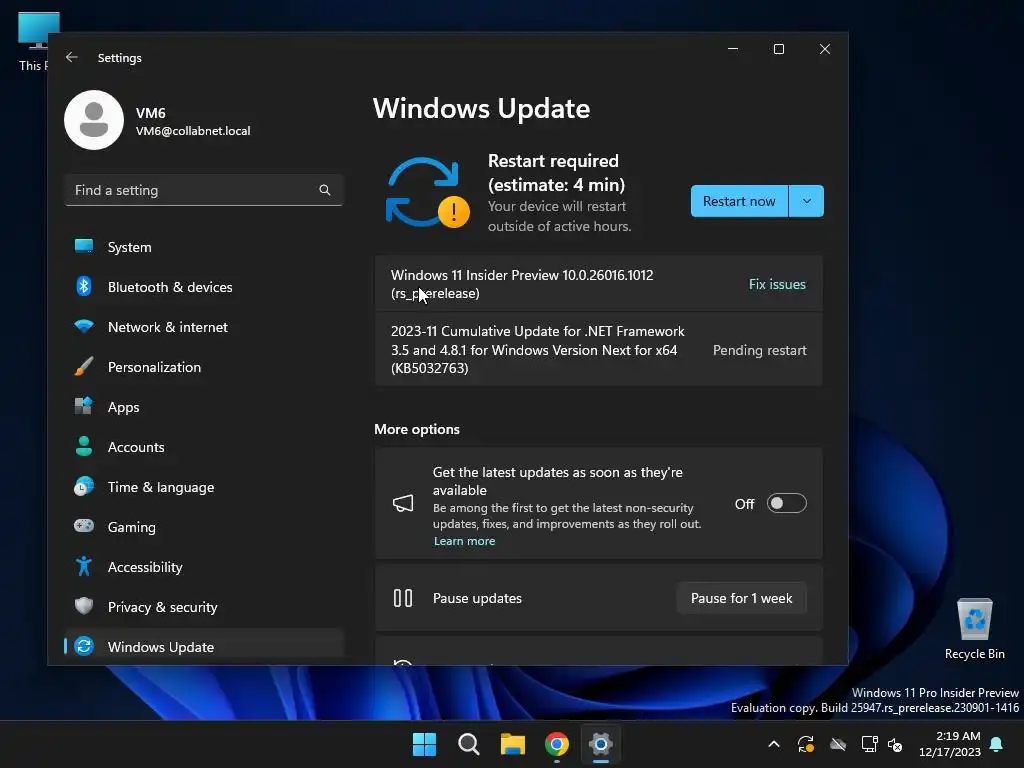Expand the Restart now dropdown arrow
Screen dimensions: 1024x768
(807, 201)
